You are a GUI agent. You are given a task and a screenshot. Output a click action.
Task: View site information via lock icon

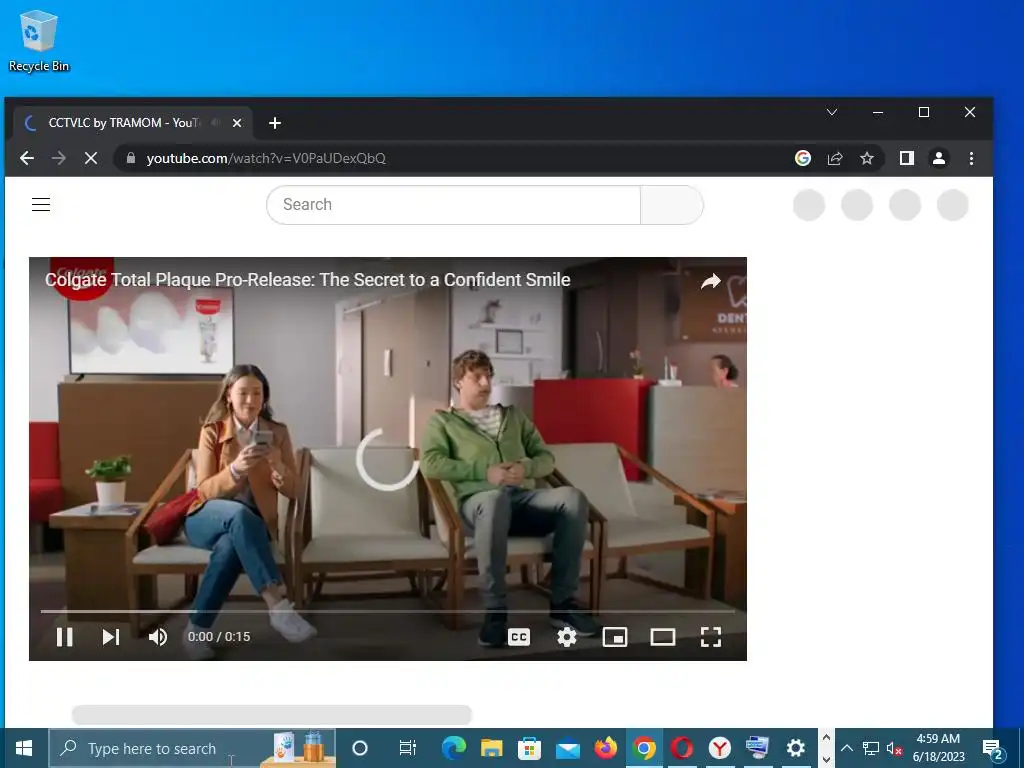click(x=131, y=158)
